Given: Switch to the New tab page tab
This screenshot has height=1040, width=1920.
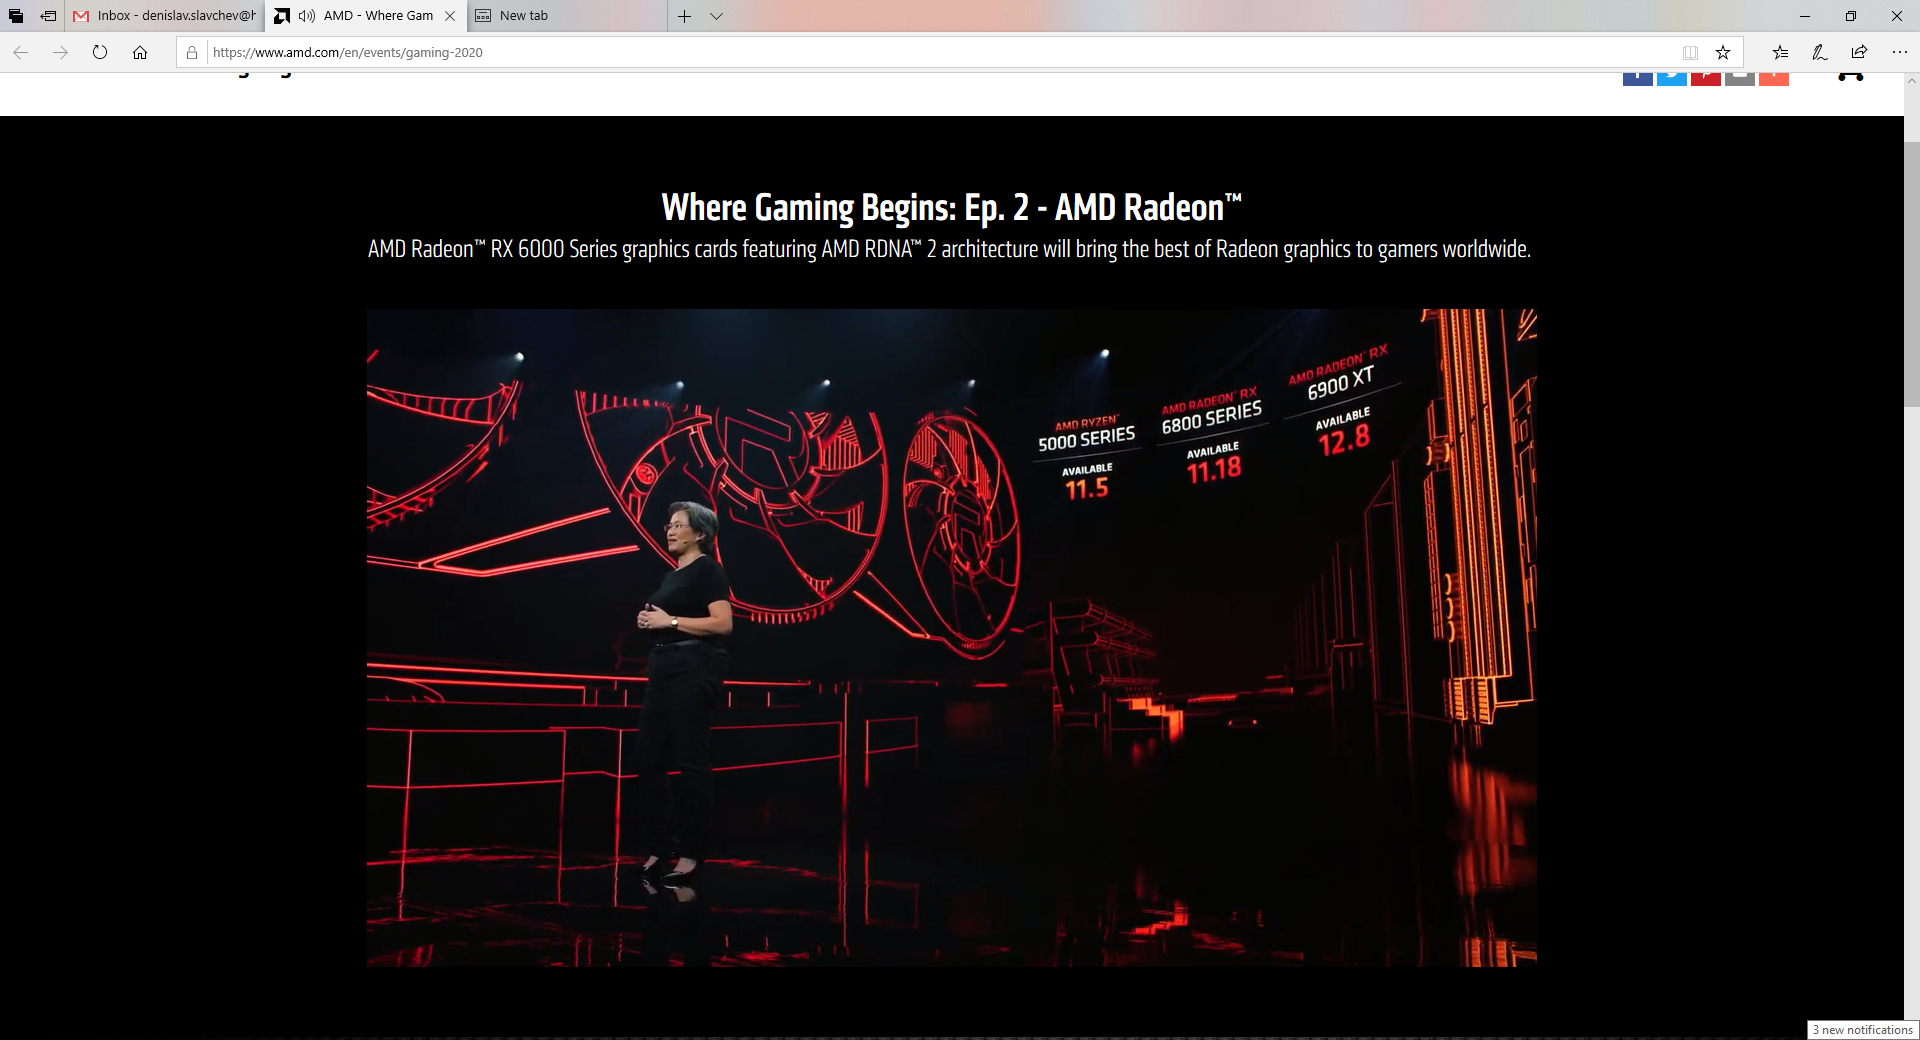Looking at the screenshot, I should coord(567,16).
